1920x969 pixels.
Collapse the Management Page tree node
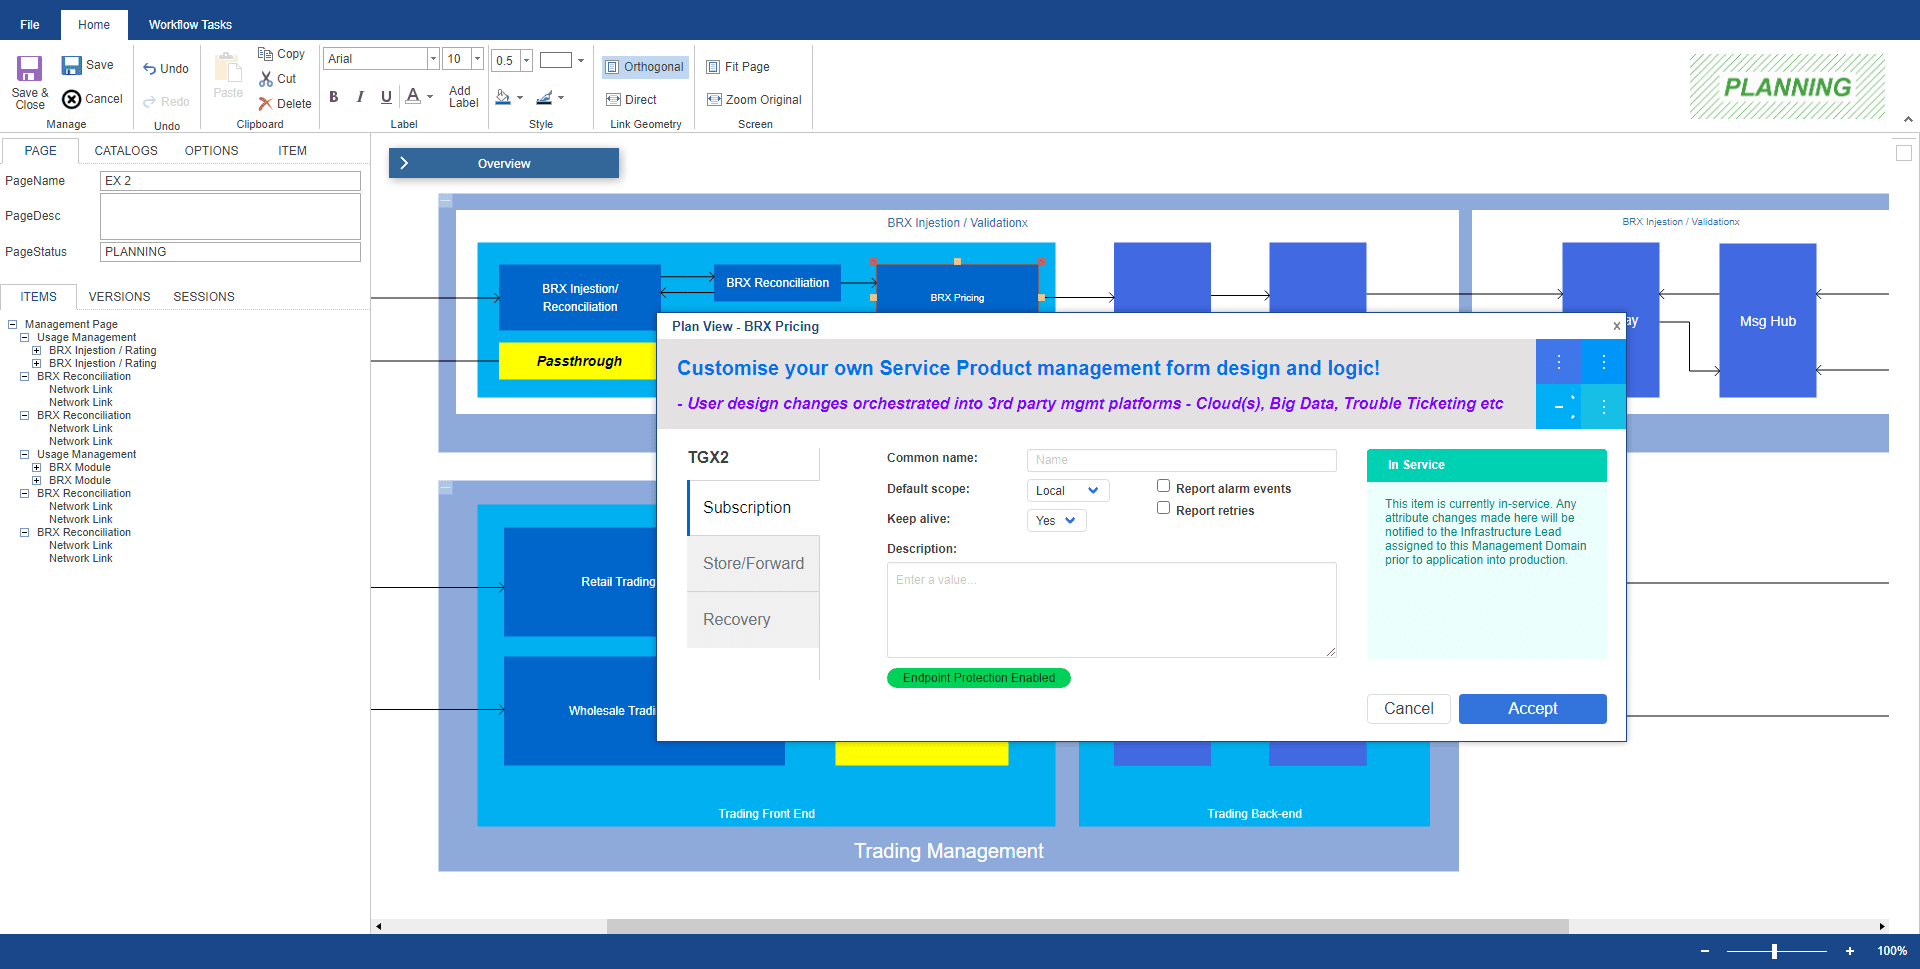(x=11, y=324)
